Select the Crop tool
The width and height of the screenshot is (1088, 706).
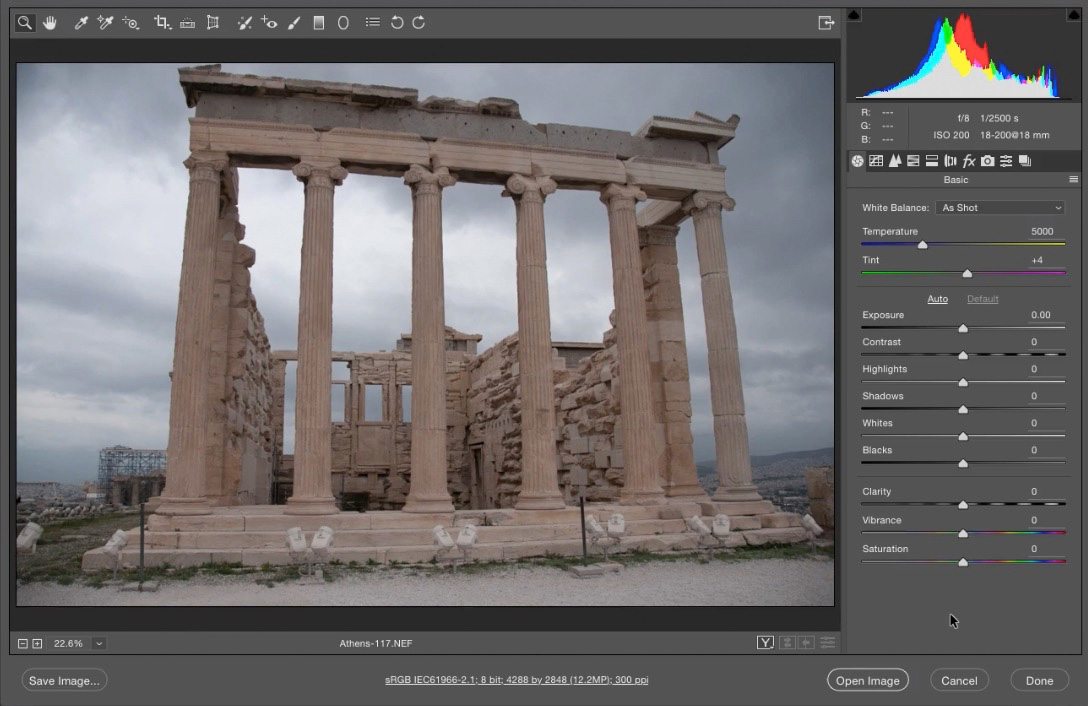click(162, 22)
